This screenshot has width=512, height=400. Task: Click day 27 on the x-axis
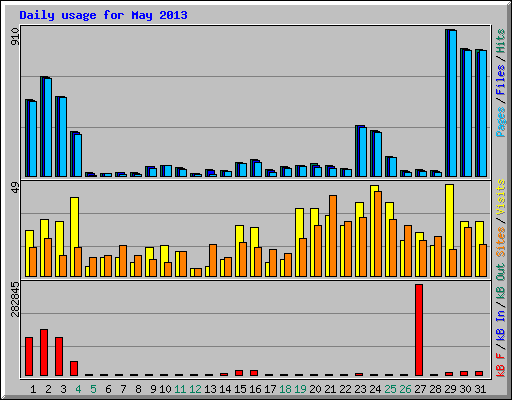(420, 389)
